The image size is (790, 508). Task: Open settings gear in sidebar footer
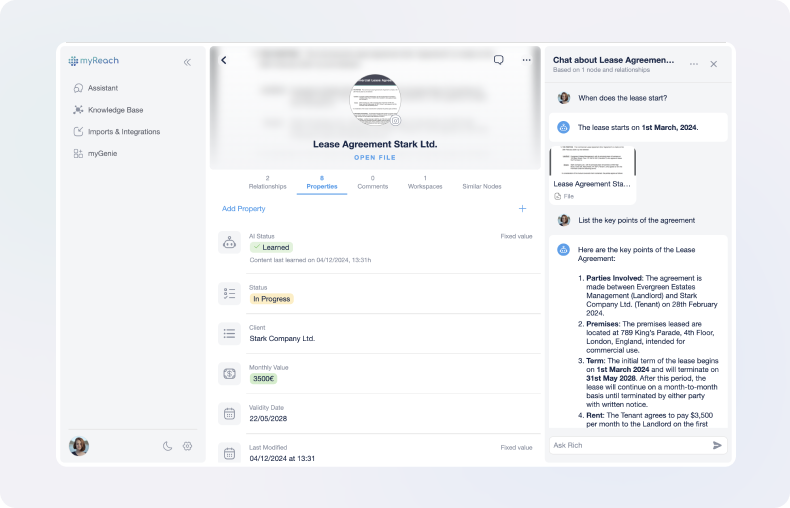[x=187, y=446]
